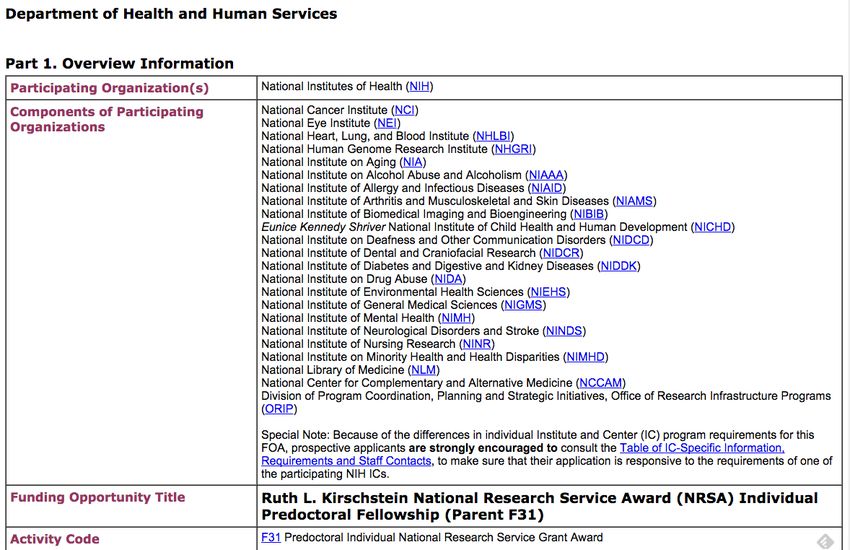Select 'are strongly encouraged to' bold text
Viewport: 850px width, 550px height.
click(483, 448)
